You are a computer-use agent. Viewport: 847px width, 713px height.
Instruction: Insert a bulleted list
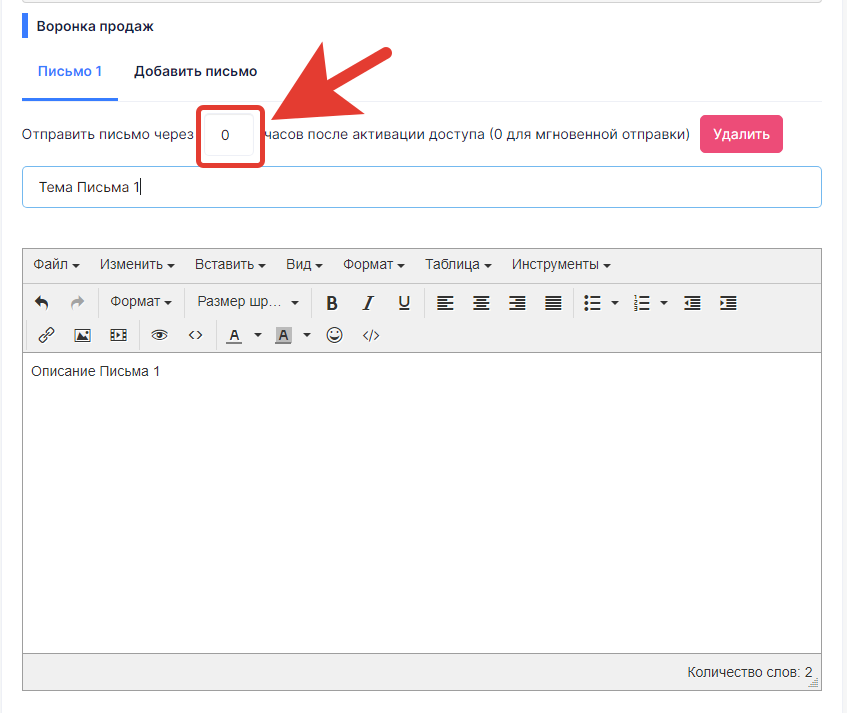point(593,303)
